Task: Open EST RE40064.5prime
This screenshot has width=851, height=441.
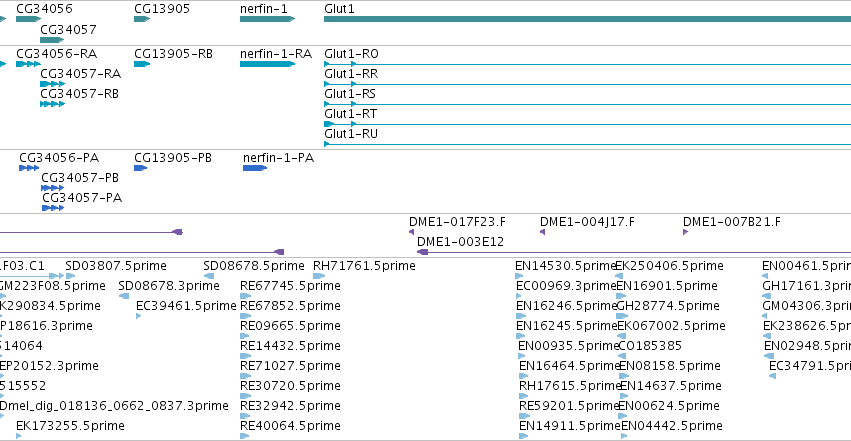Action: point(290,426)
